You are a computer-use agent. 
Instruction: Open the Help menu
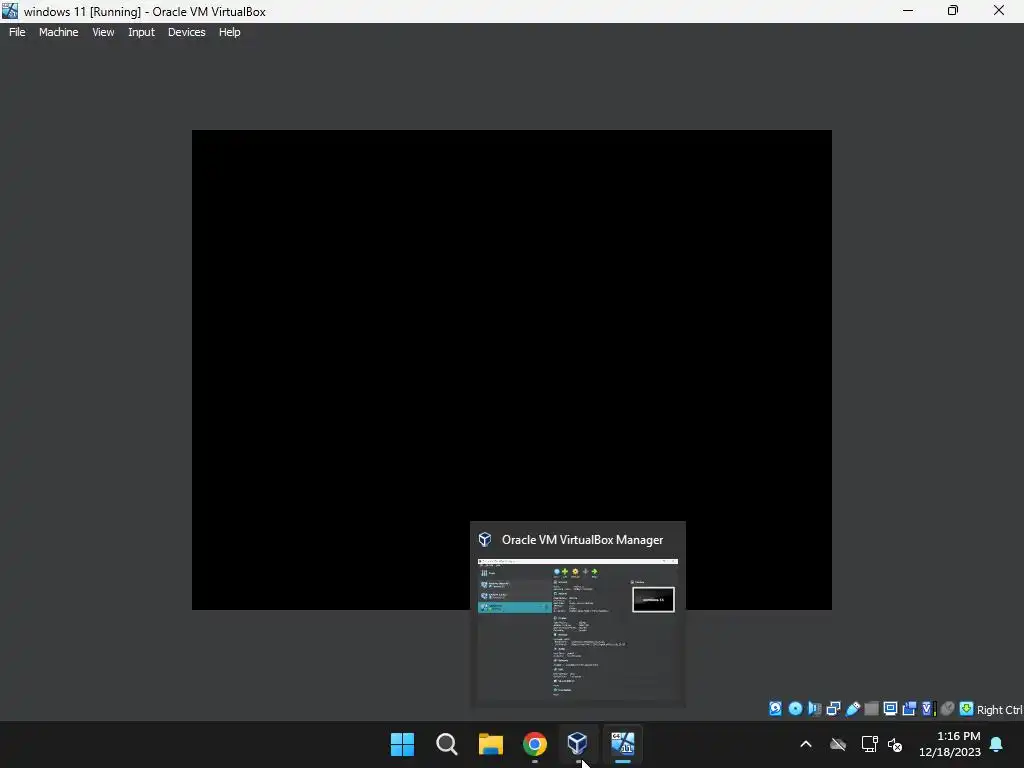point(229,32)
